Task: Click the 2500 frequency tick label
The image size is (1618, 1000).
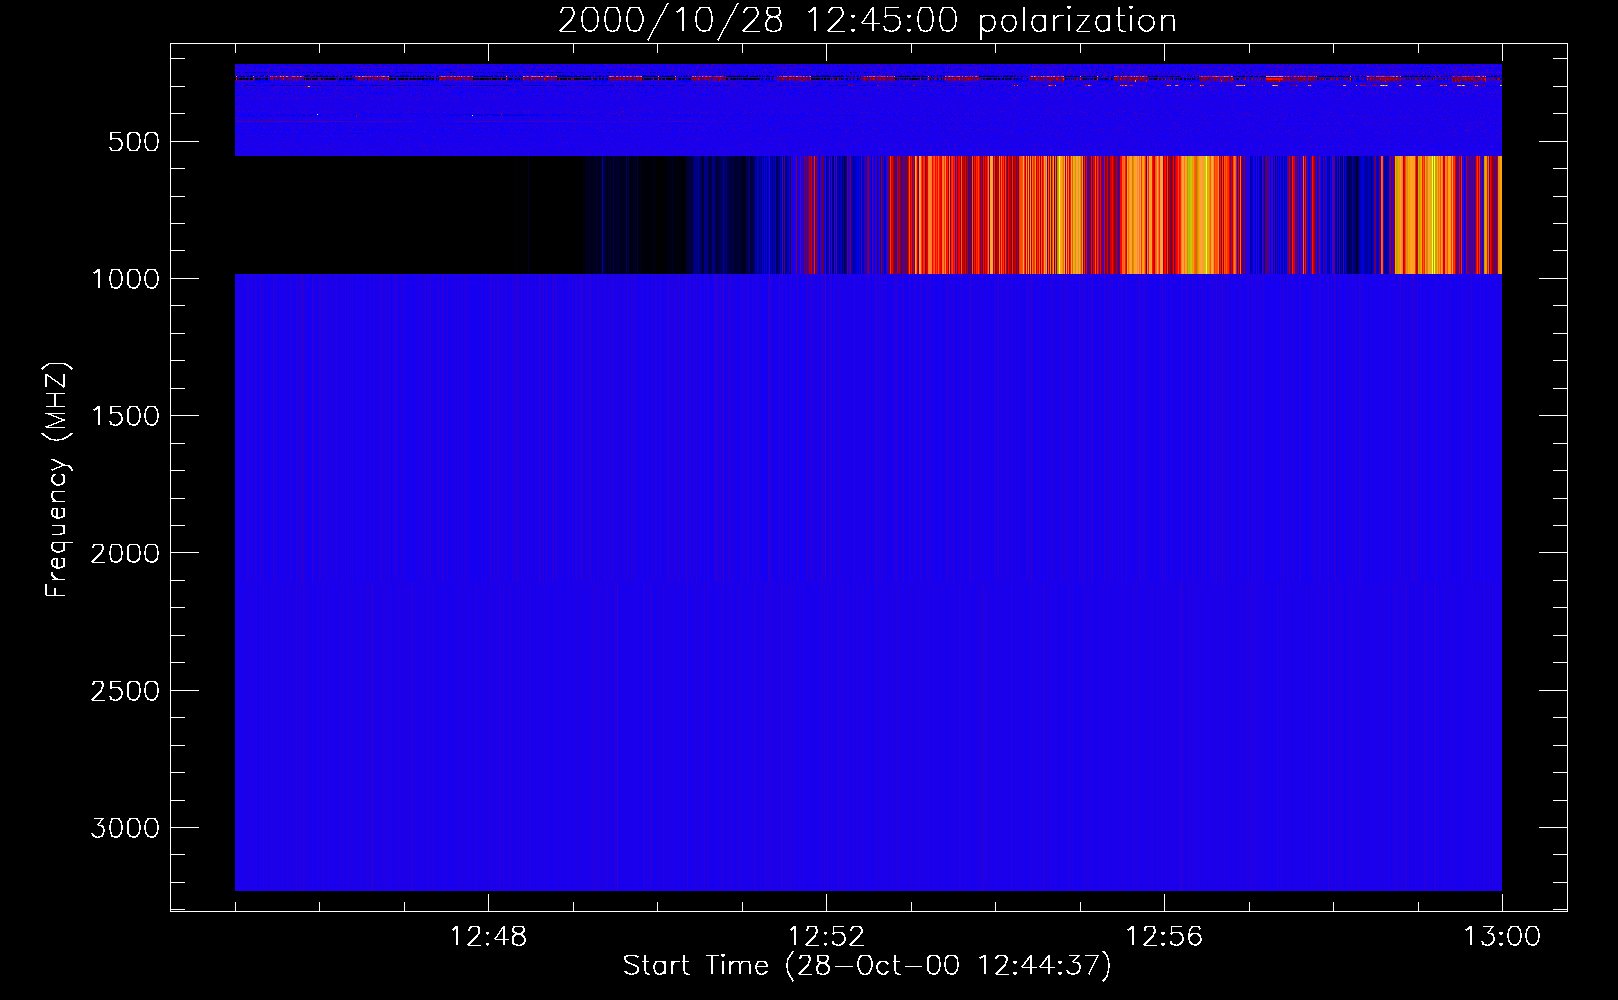Action: tap(125, 691)
